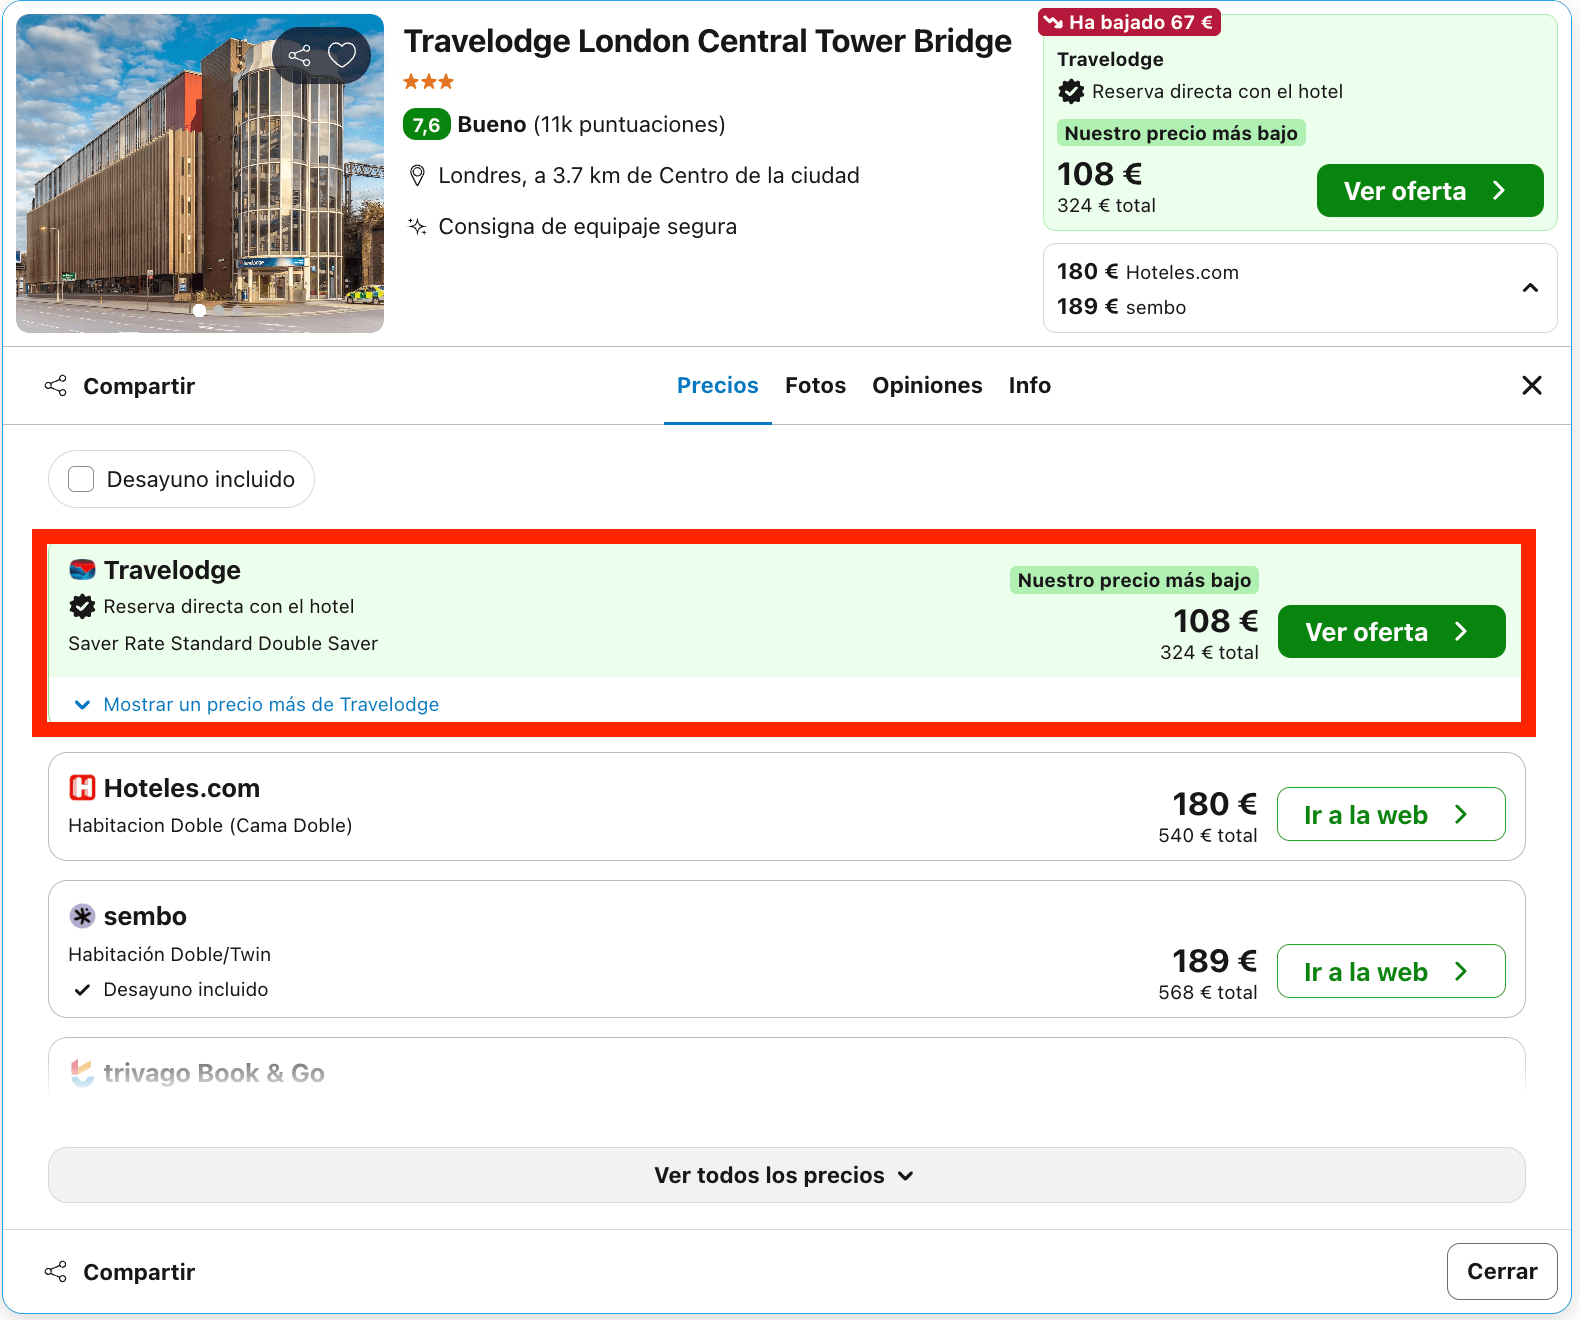This screenshot has height=1320, width=1580.
Task: Click the 189 € sembo summary line
Action: [x=1121, y=307]
